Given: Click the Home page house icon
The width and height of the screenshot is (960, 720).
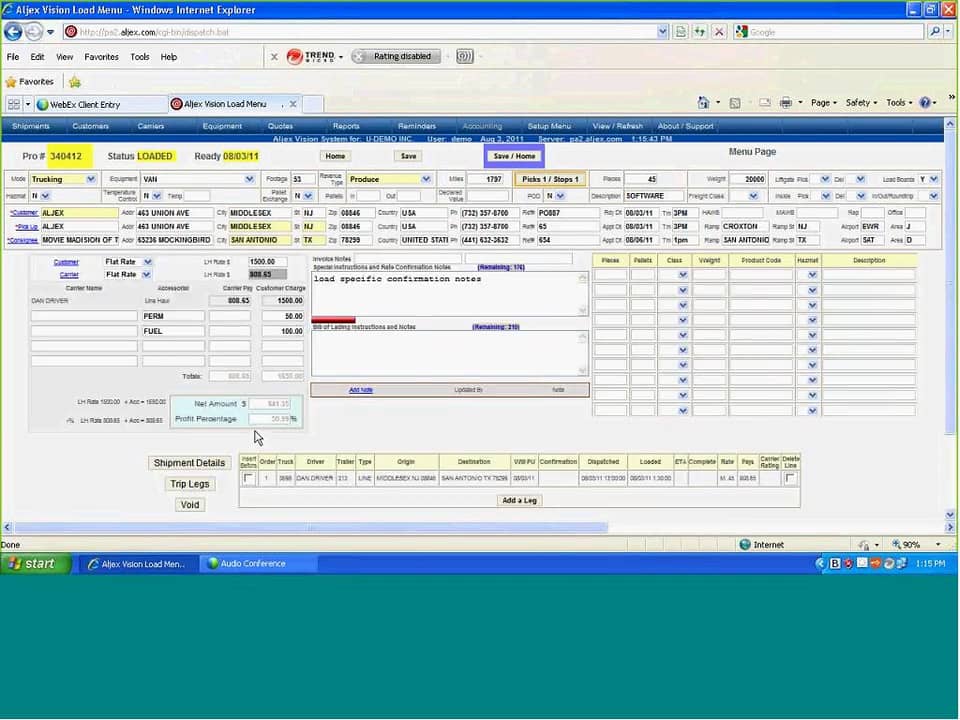Looking at the screenshot, I should point(703,103).
